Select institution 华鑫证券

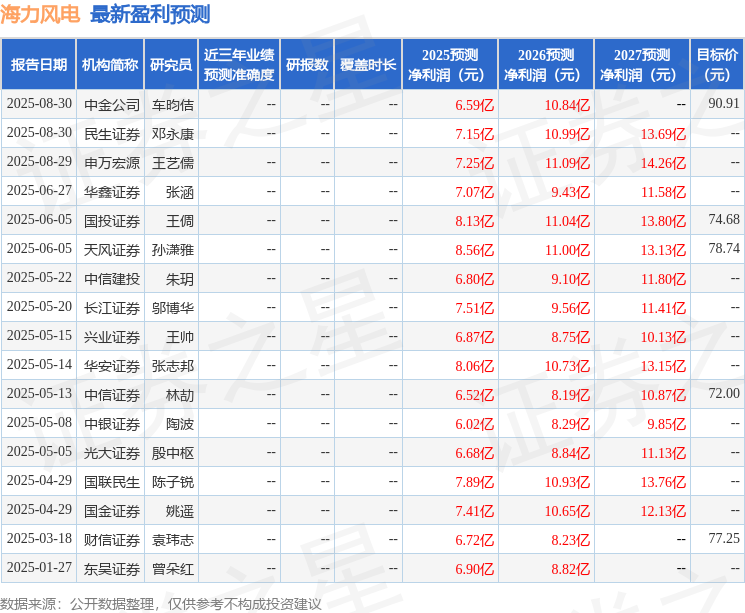point(112,192)
